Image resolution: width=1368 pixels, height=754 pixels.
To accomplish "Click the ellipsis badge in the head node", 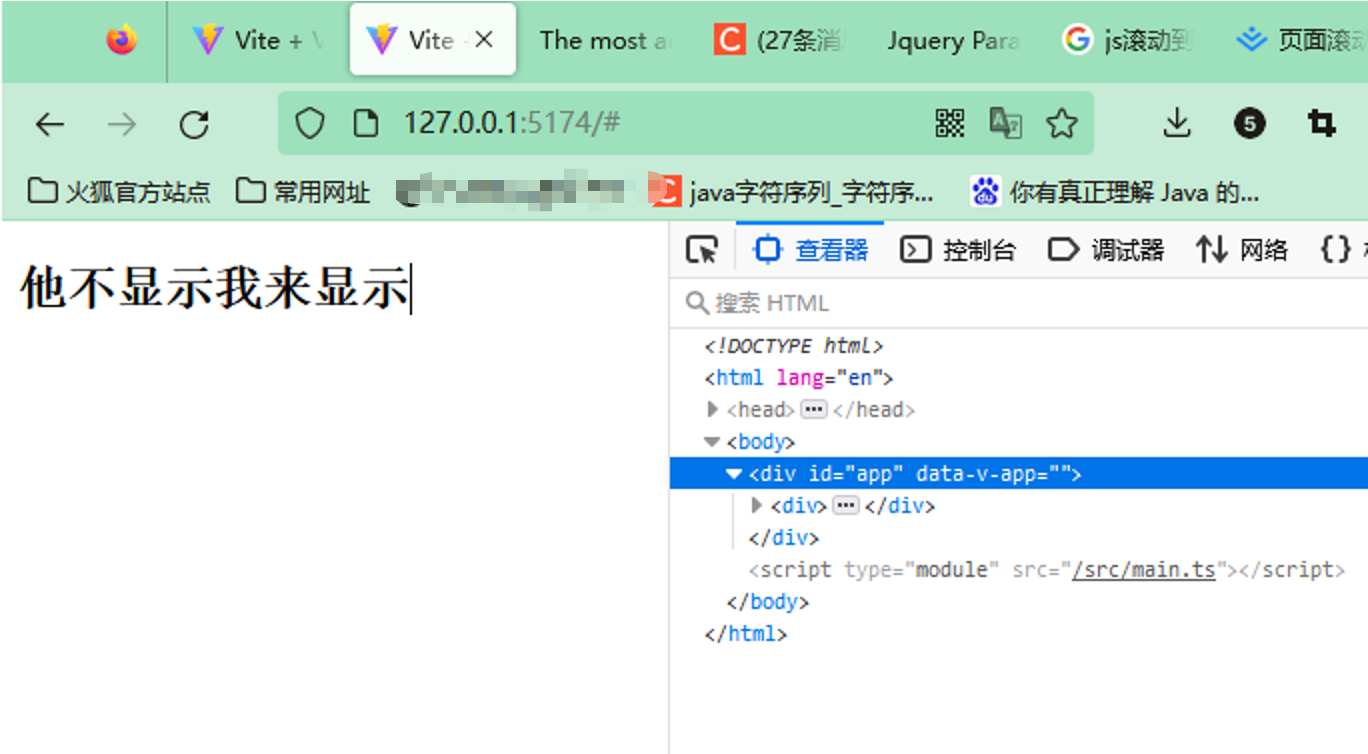I will click(814, 409).
